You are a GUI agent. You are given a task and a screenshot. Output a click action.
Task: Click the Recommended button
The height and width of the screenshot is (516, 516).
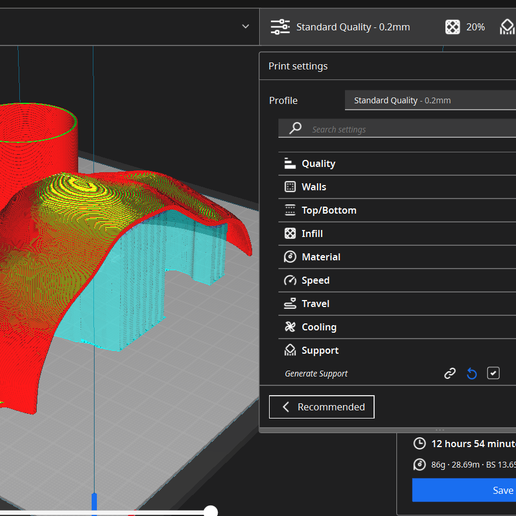(x=322, y=407)
